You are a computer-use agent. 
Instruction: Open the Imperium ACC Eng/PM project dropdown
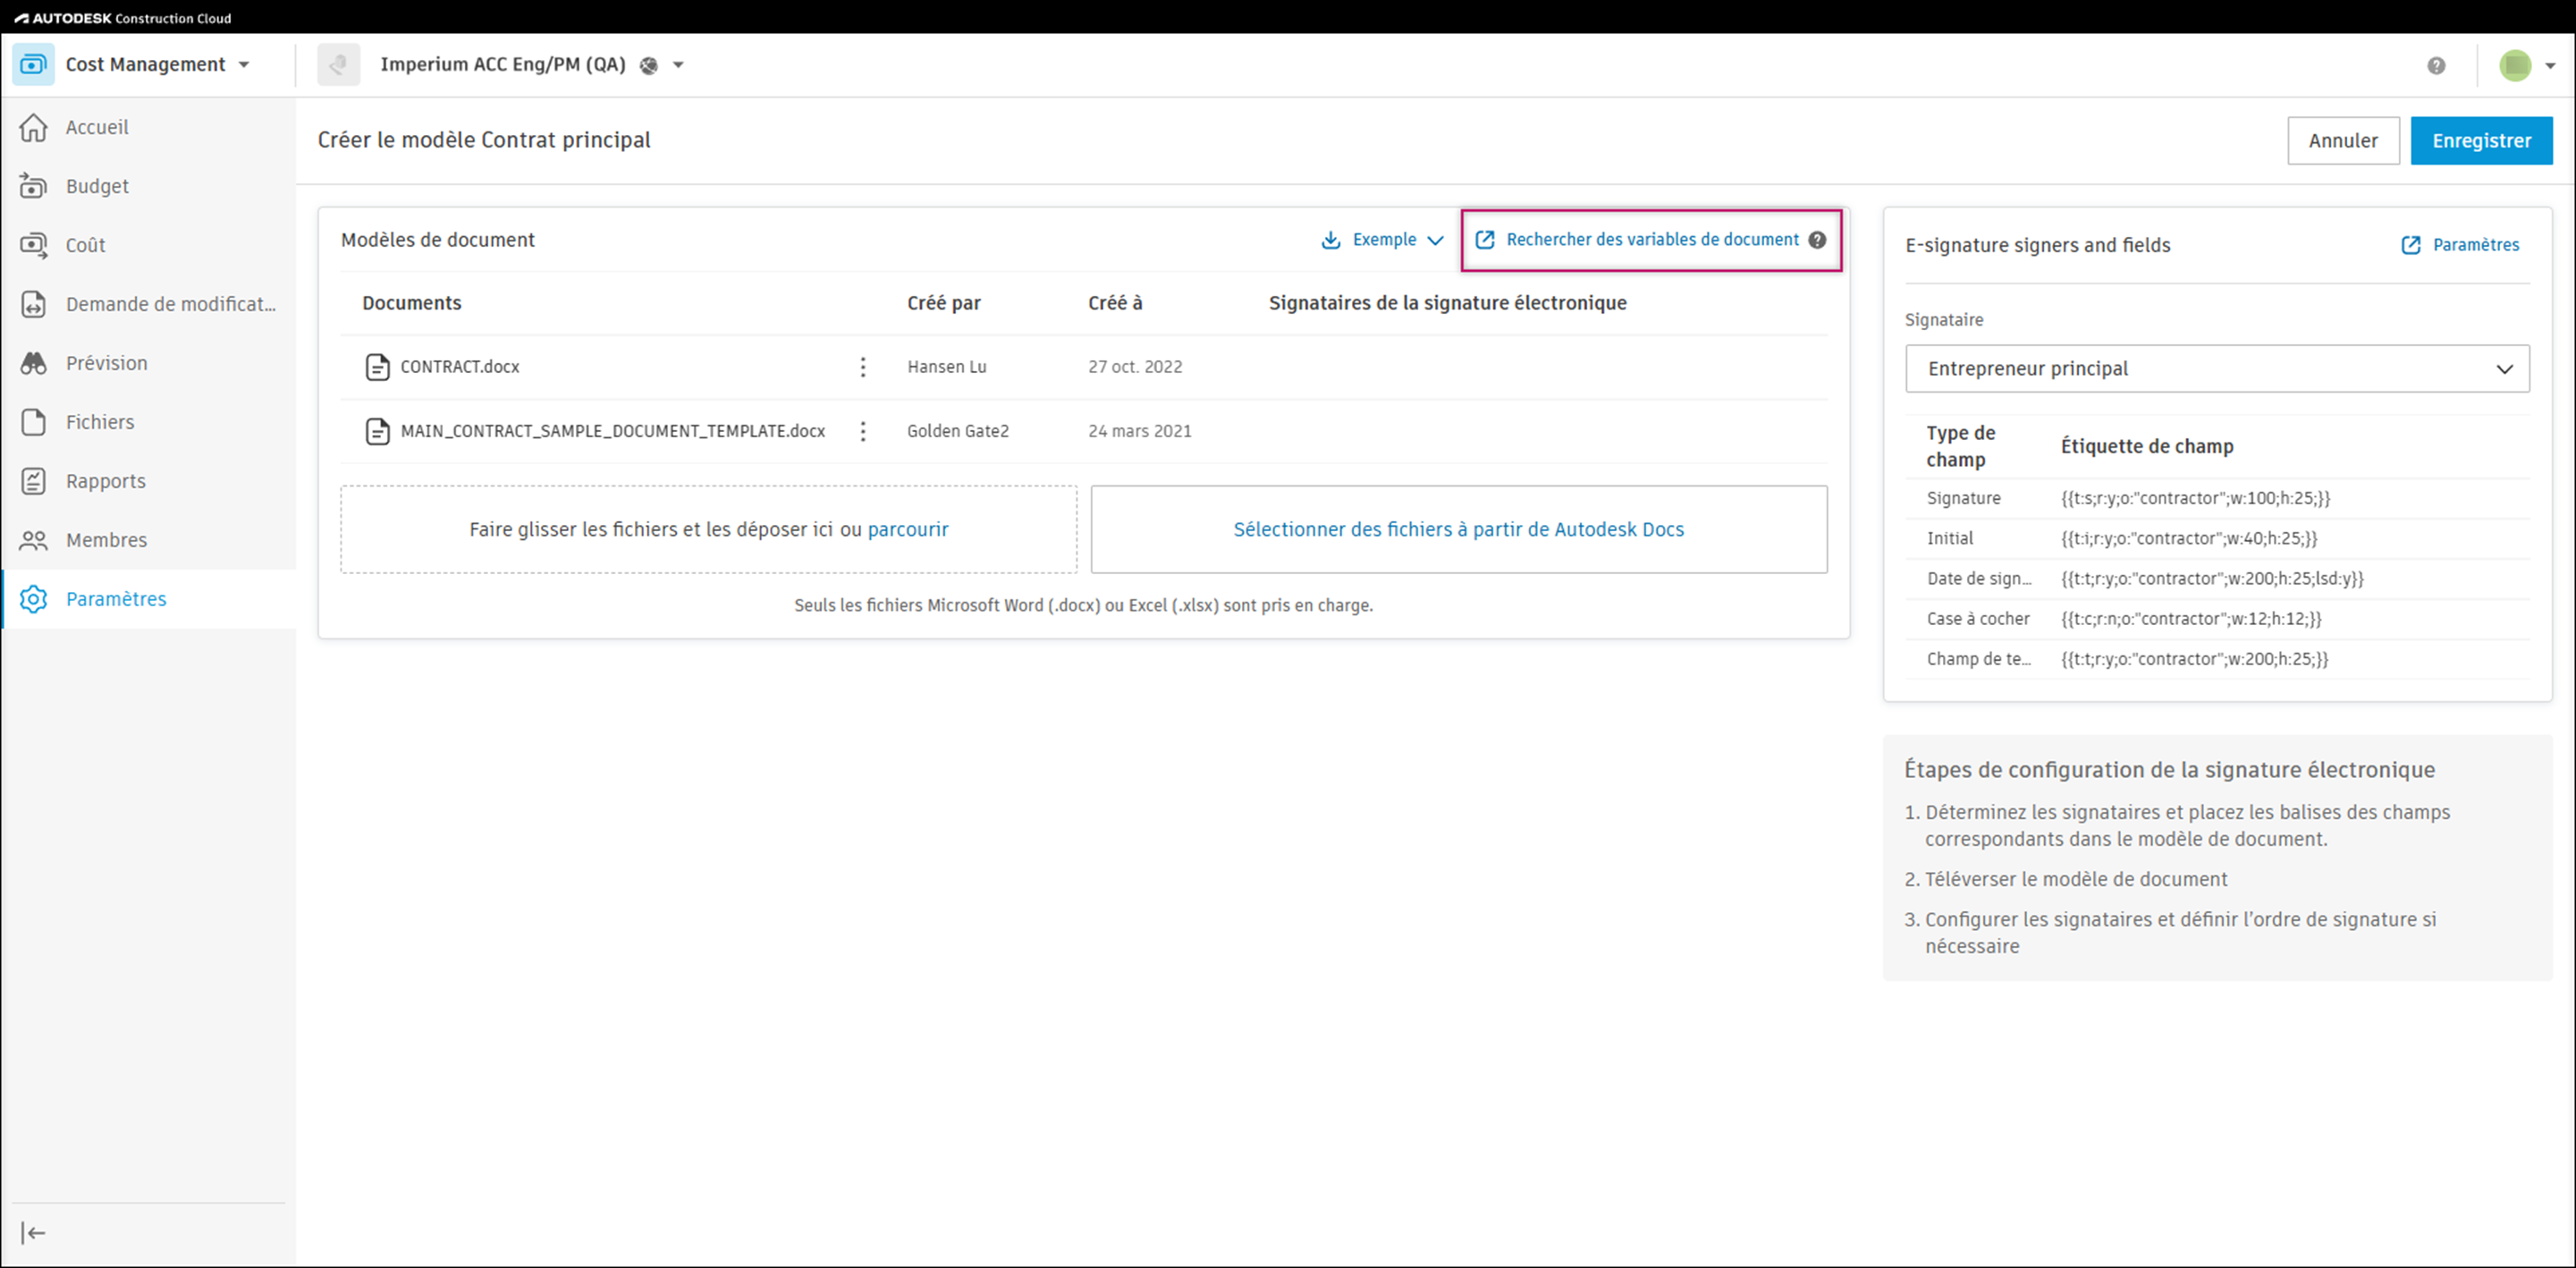point(678,65)
